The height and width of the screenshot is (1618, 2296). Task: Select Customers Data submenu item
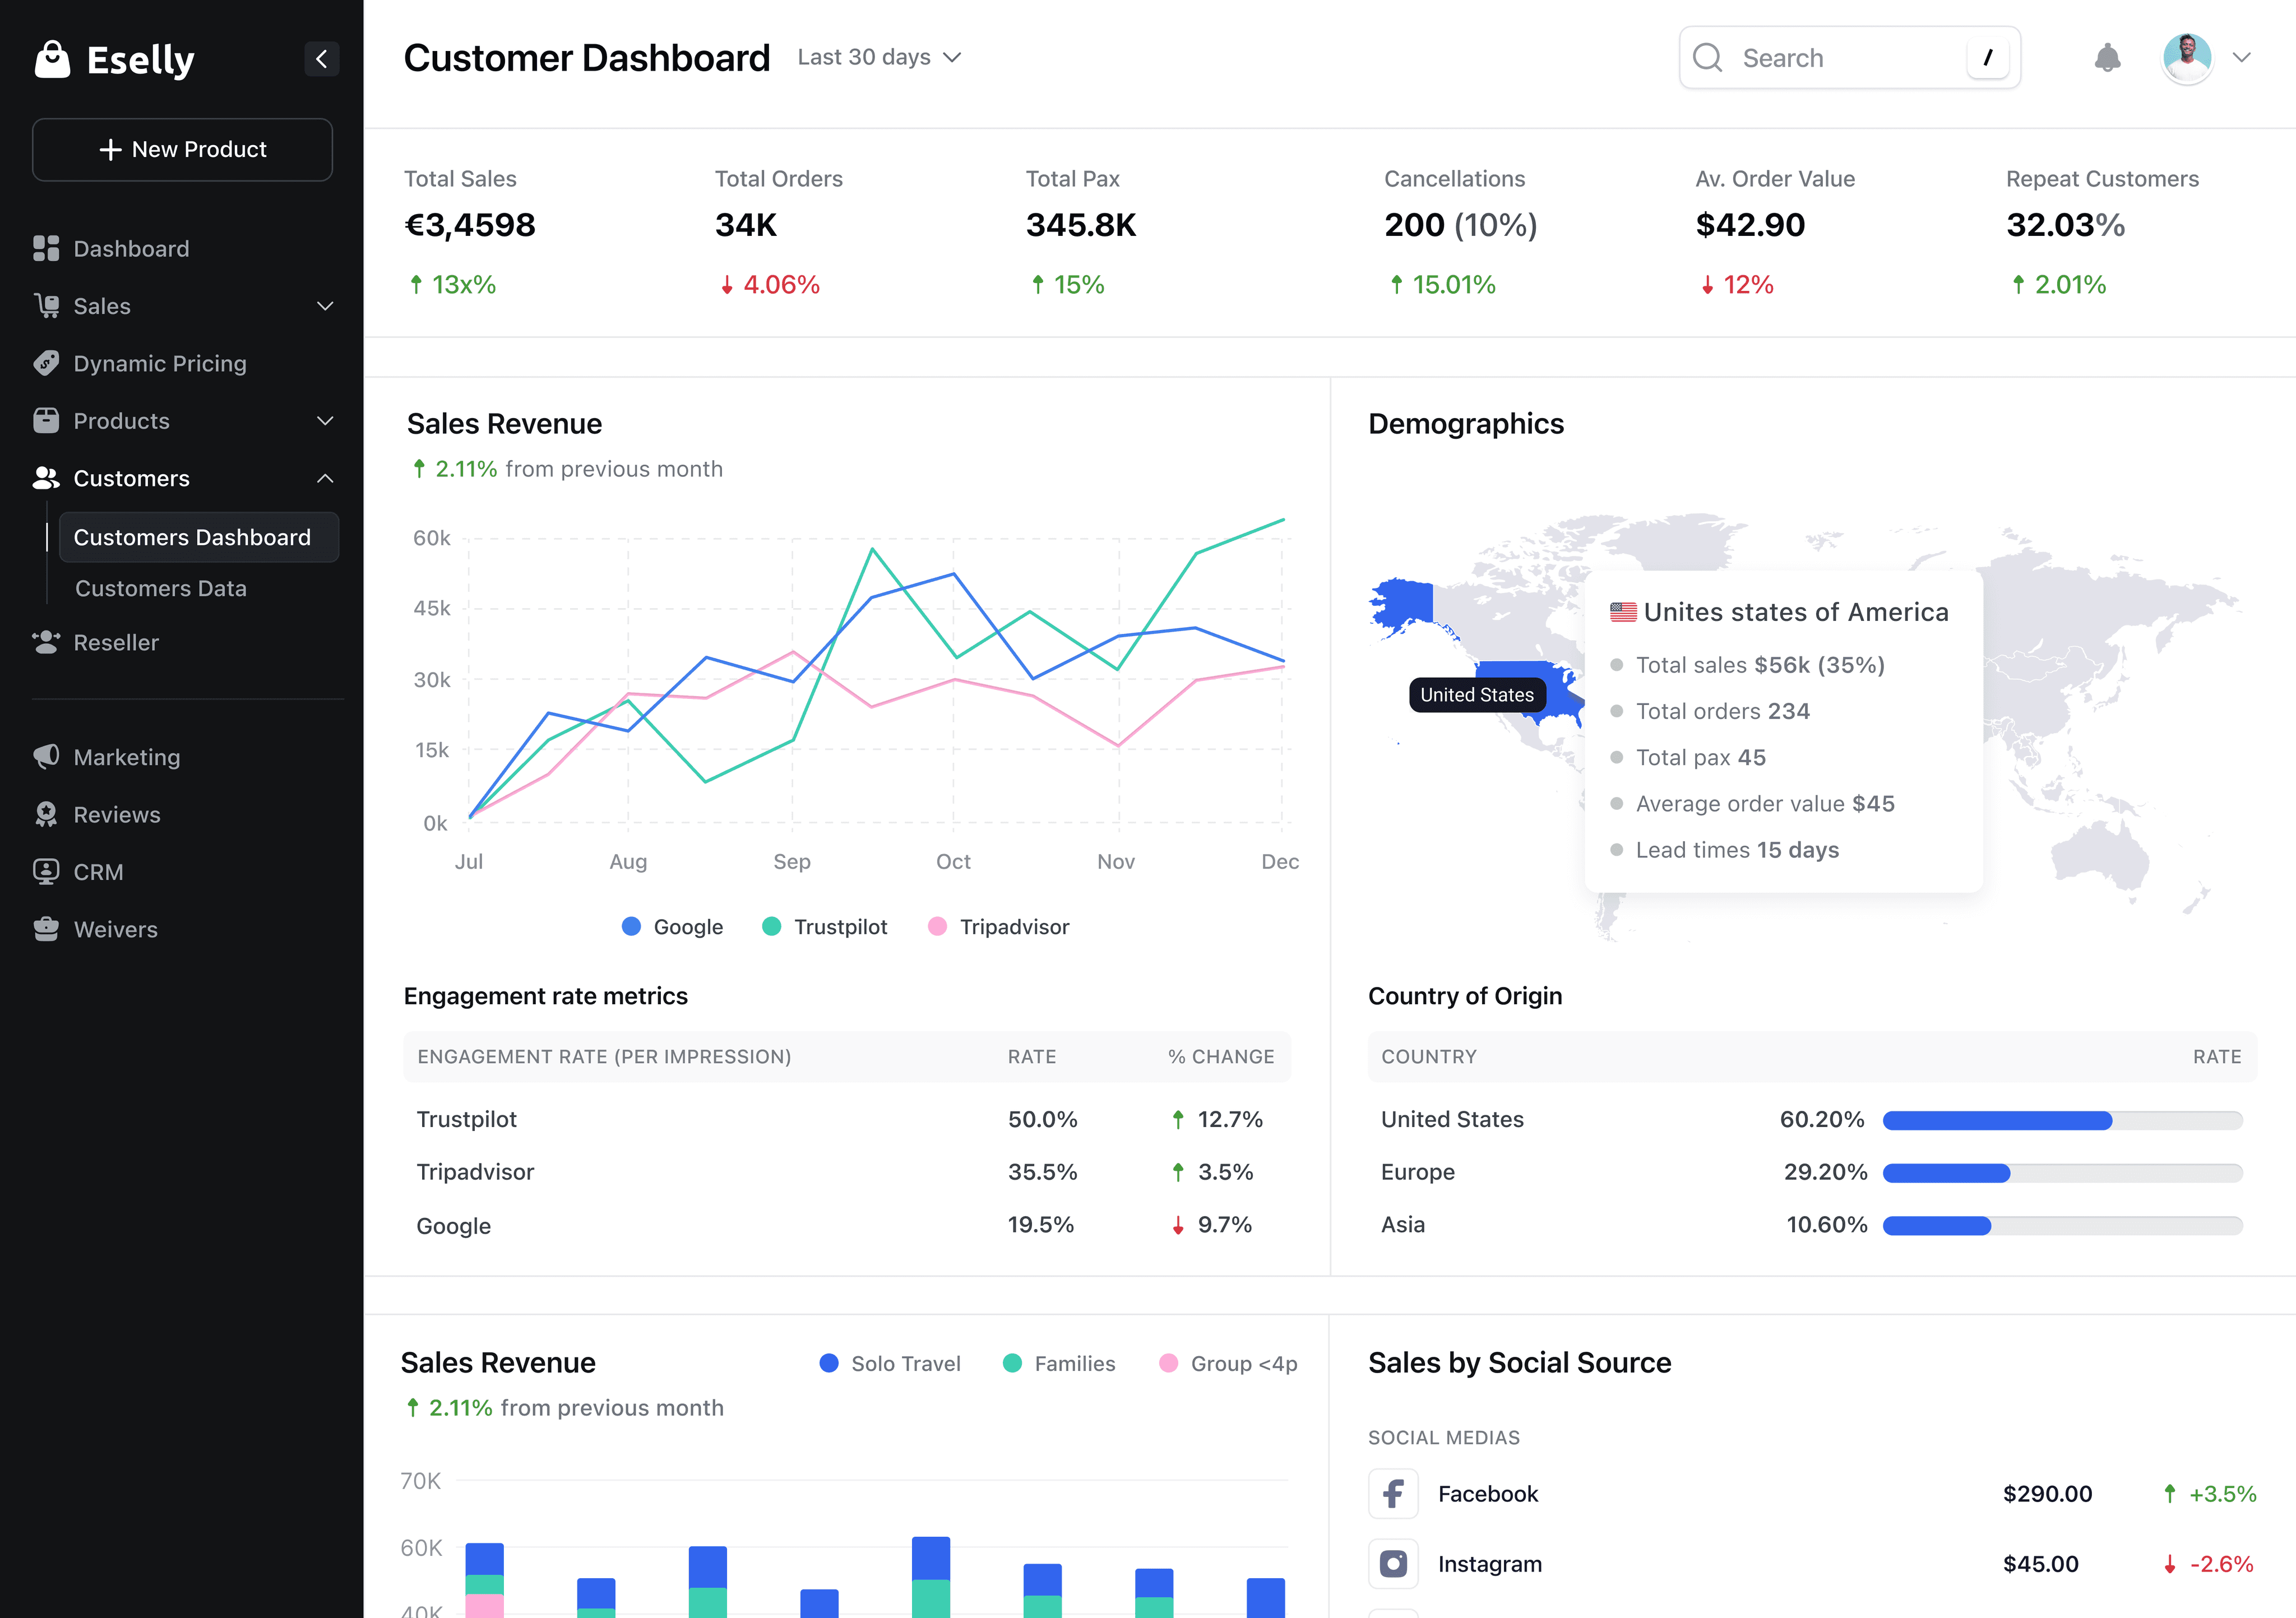click(x=160, y=588)
